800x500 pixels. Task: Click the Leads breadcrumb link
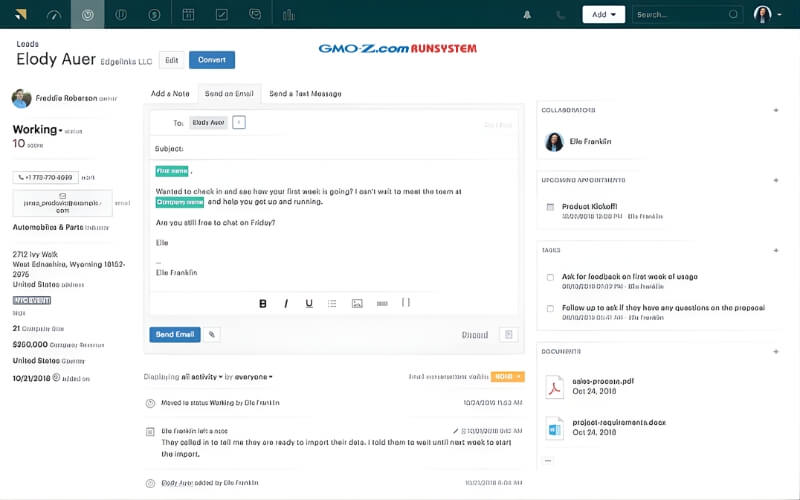(27, 44)
